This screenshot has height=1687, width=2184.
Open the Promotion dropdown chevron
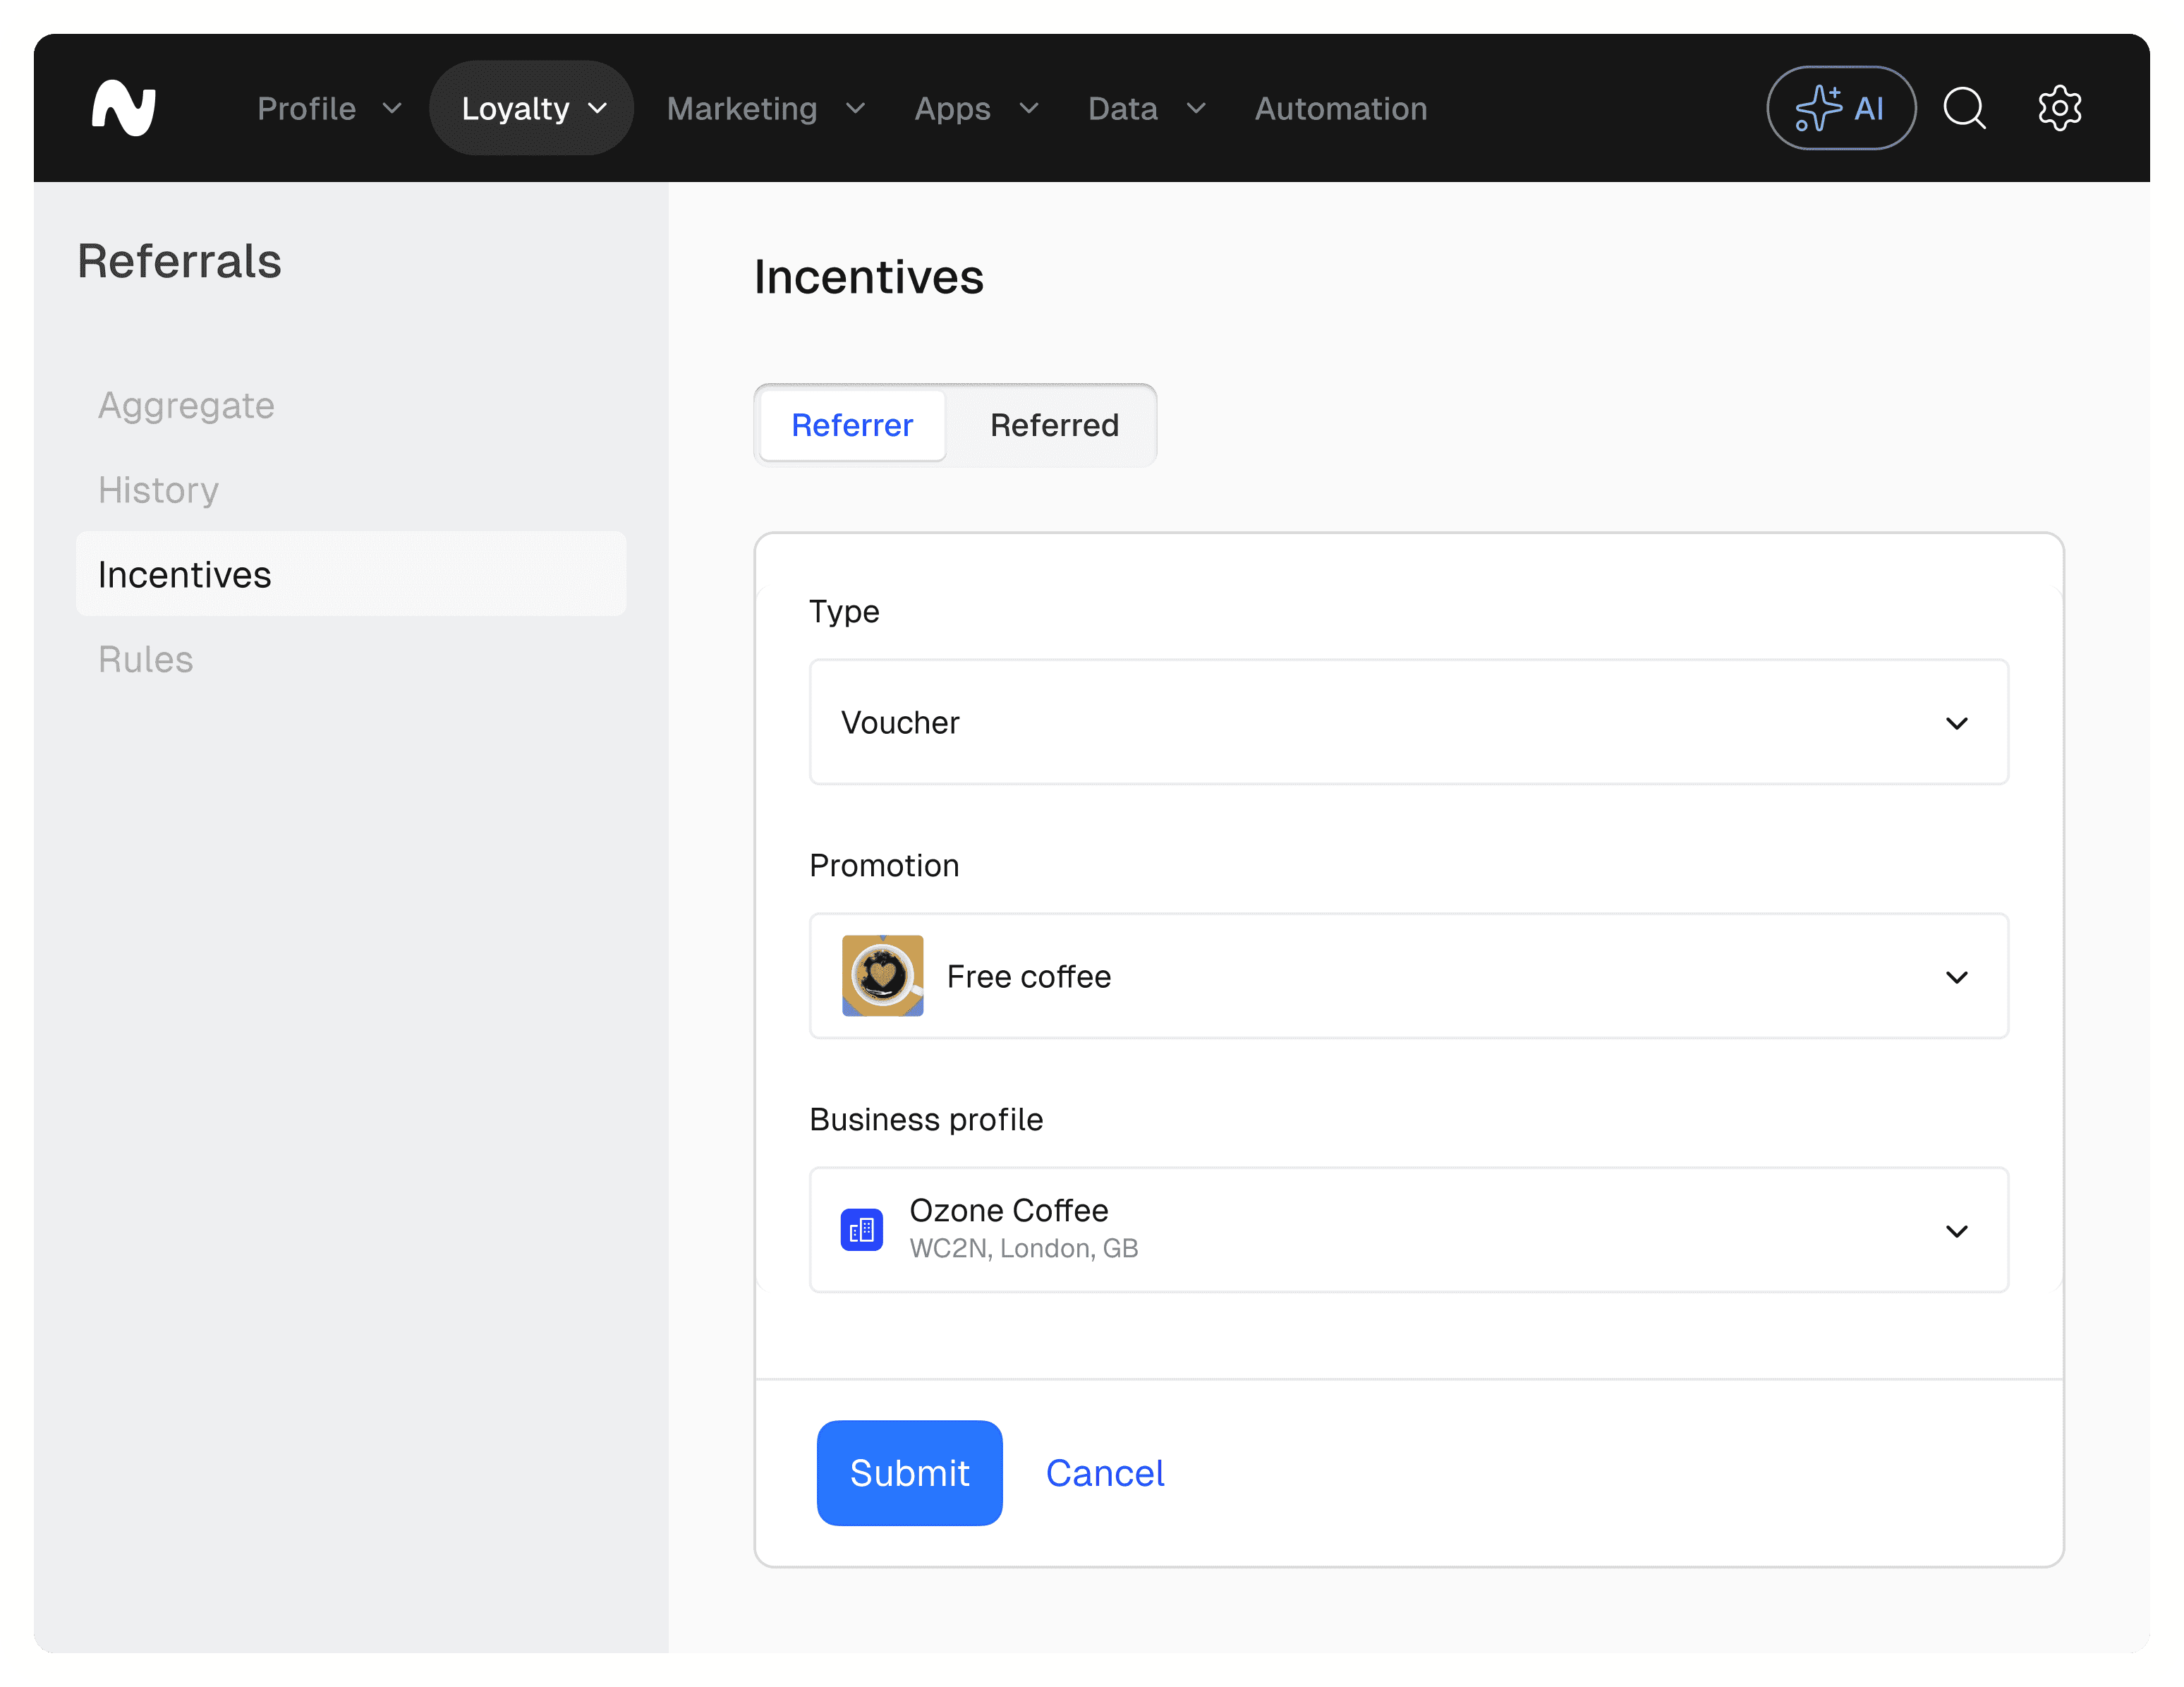click(x=1956, y=977)
